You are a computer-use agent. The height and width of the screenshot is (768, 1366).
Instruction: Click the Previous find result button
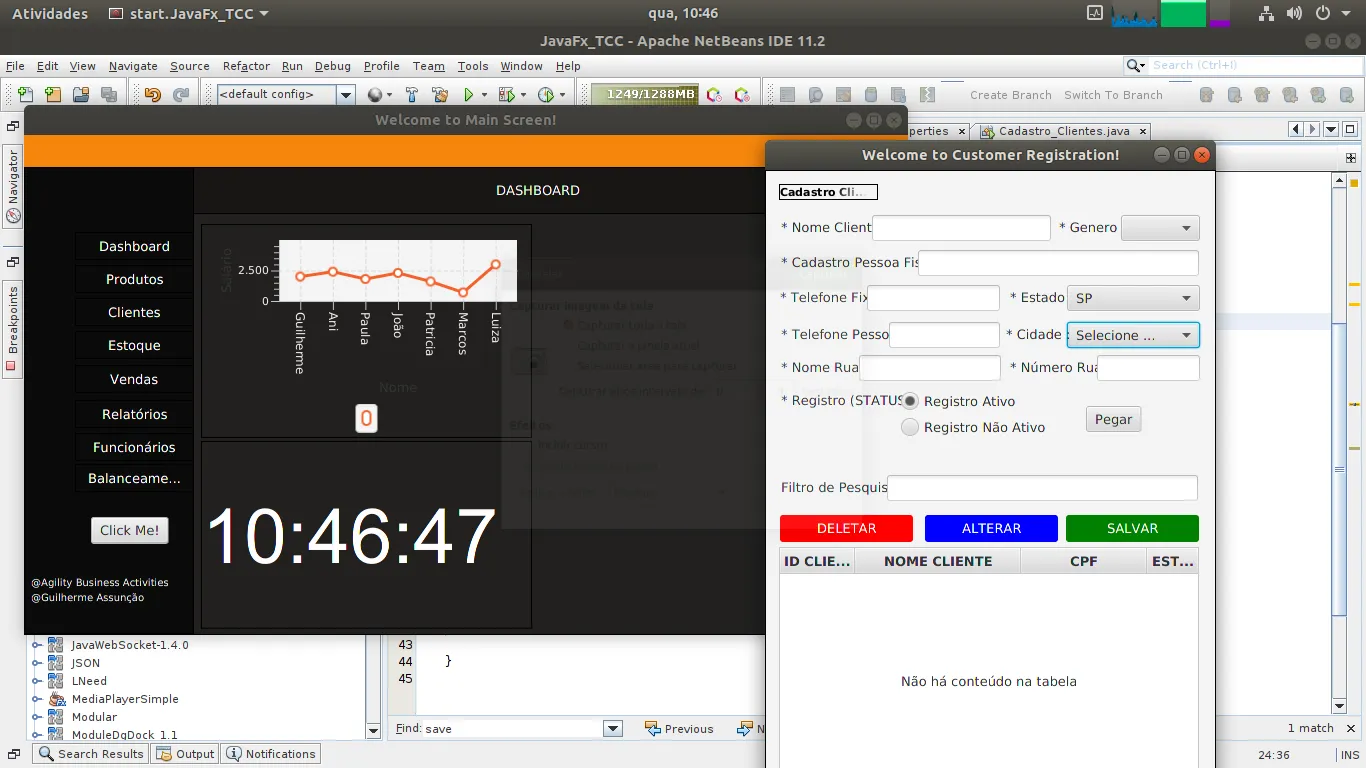(x=679, y=729)
